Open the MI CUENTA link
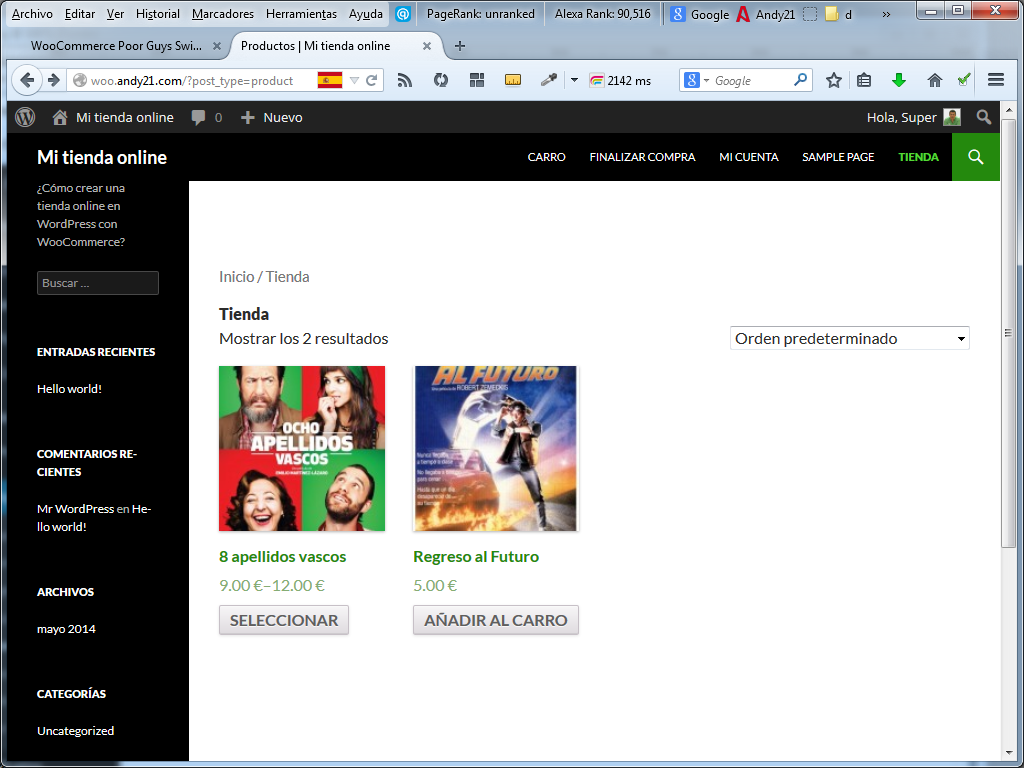1024x768 pixels. 748,157
